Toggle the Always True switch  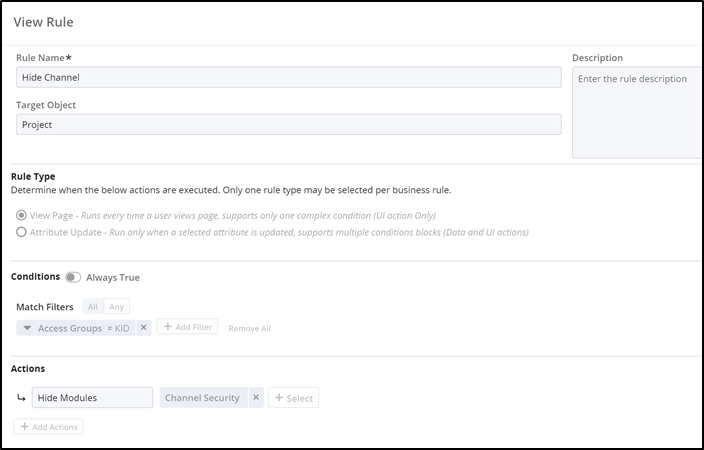pos(73,277)
